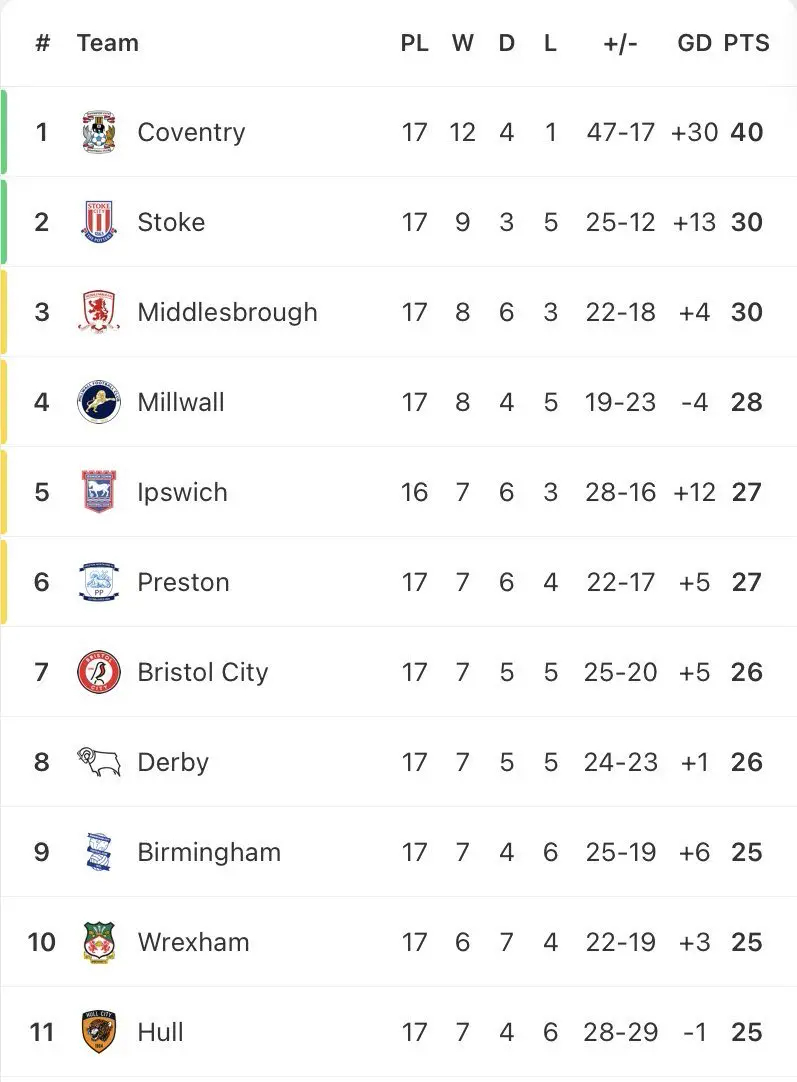Tap the Preston club badge
Screen dimensions: 797x1082
[99, 582]
